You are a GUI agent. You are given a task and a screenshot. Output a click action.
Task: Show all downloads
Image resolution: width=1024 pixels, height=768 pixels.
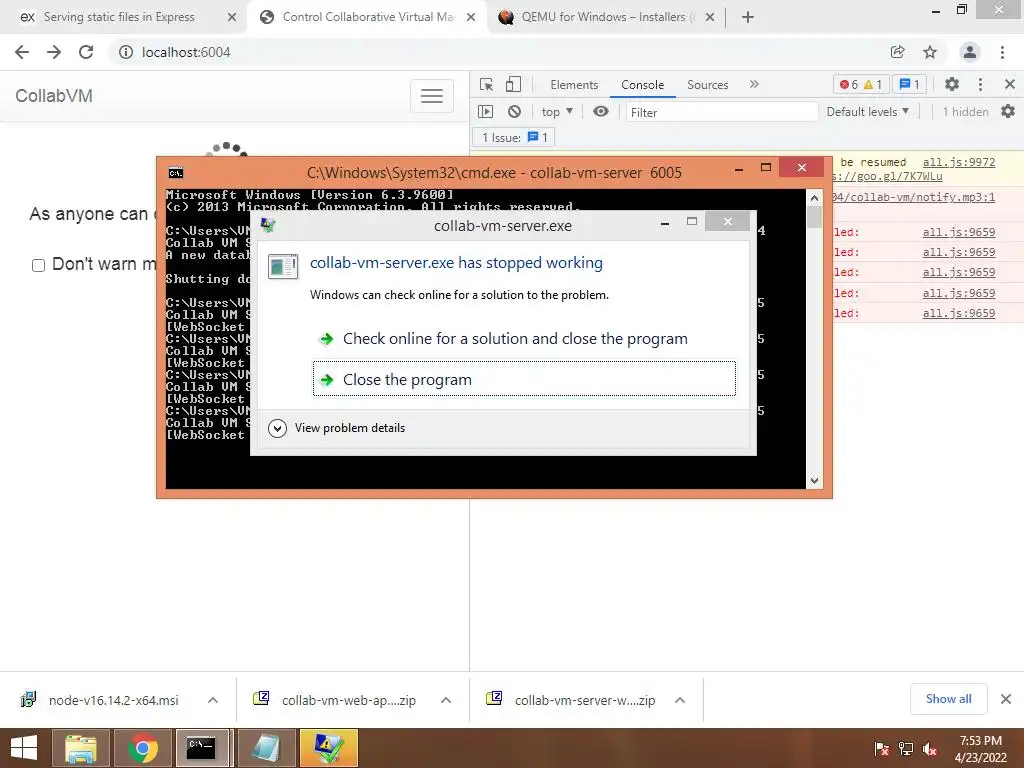click(948, 699)
